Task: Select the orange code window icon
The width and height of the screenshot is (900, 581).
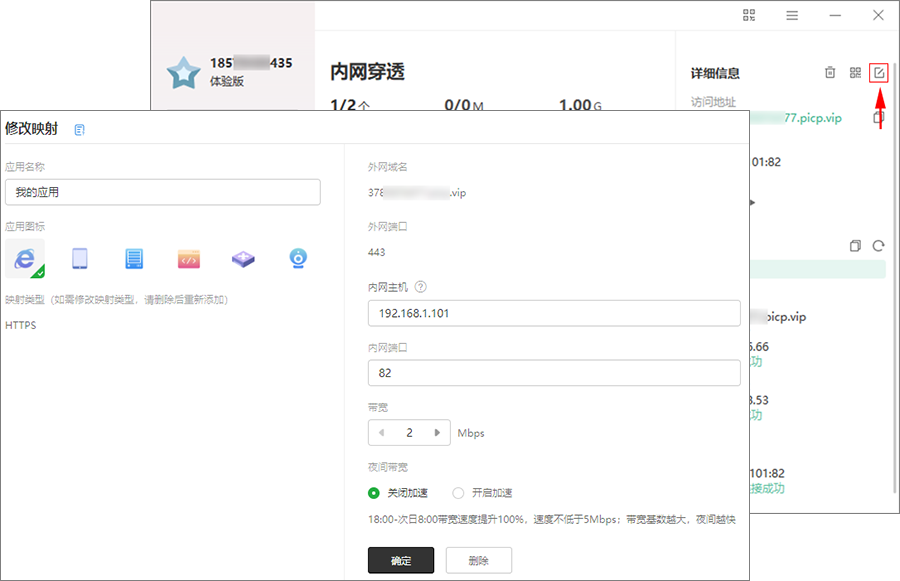Action: click(x=189, y=259)
